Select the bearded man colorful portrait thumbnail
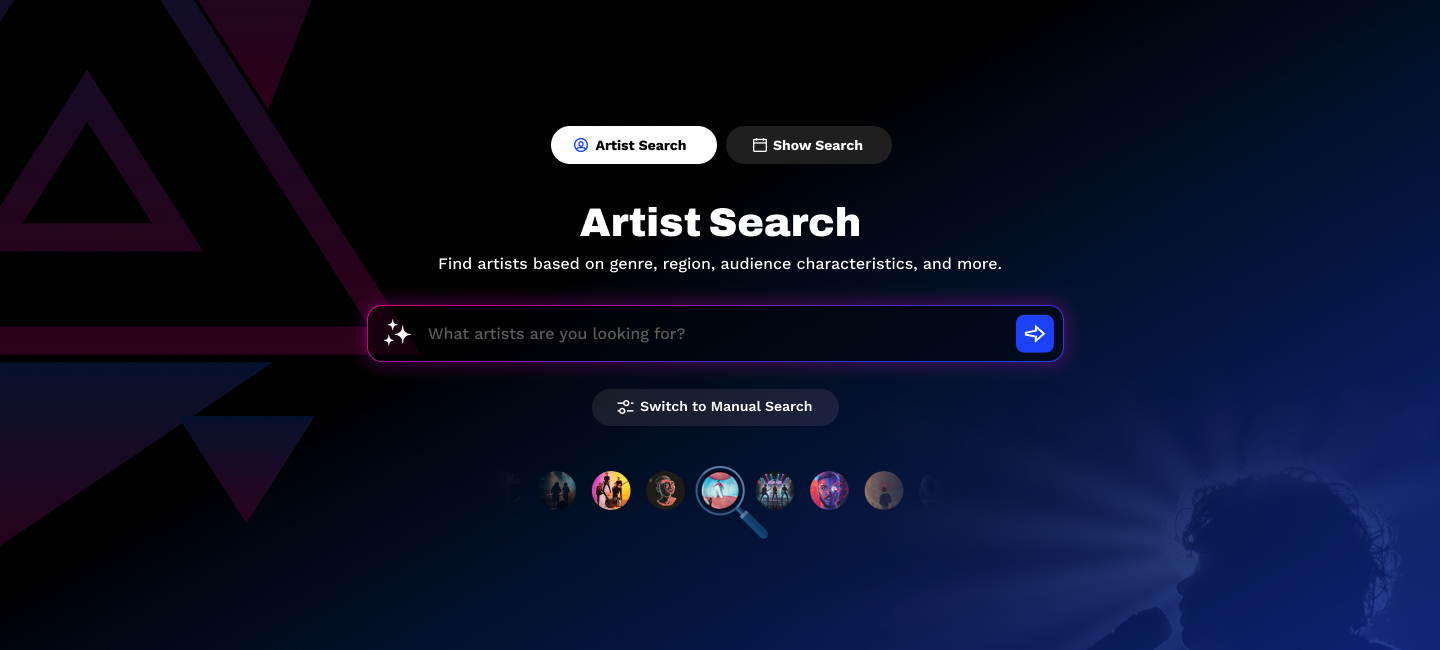Screen dimensions: 1440x650 click(829, 491)
